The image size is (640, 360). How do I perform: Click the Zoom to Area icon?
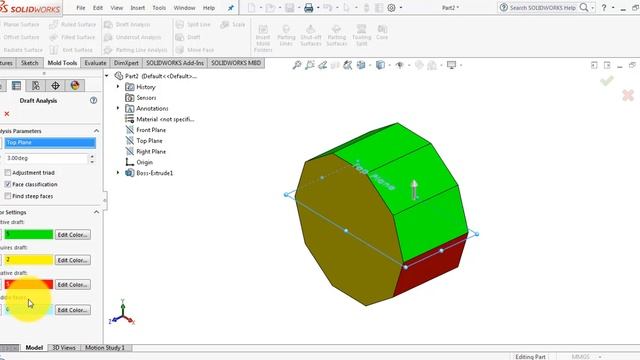point(310,65)
